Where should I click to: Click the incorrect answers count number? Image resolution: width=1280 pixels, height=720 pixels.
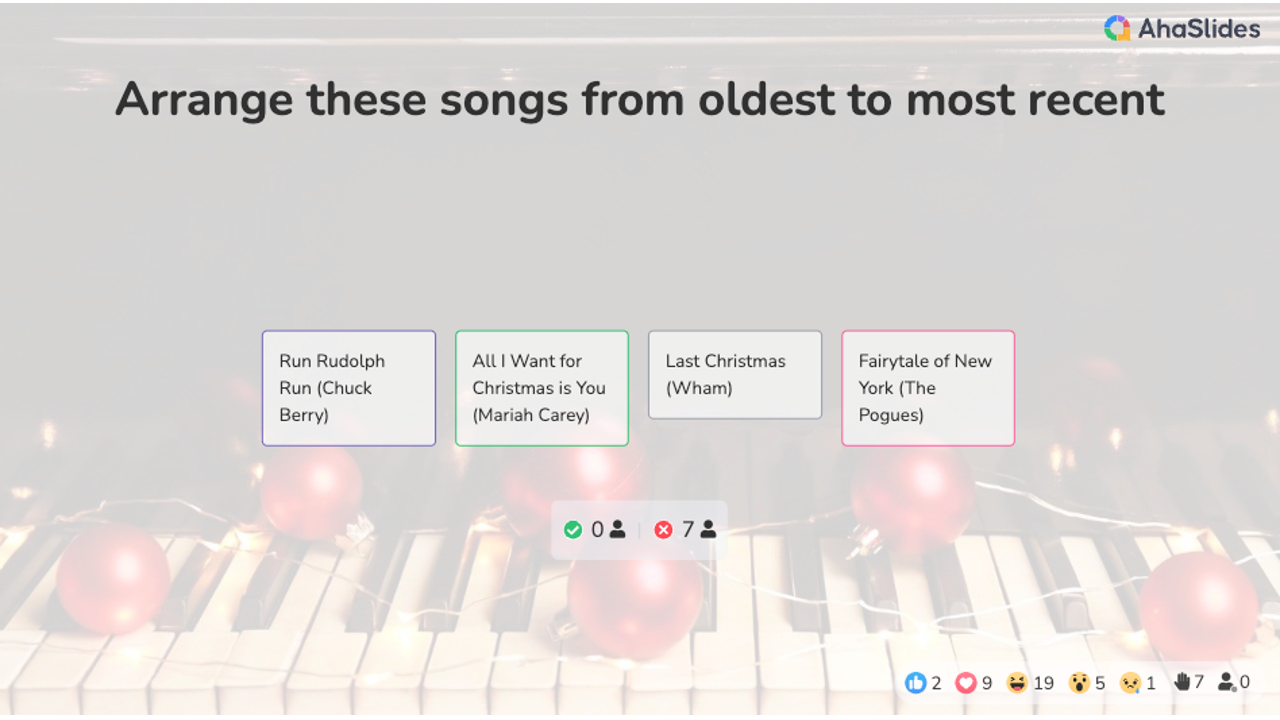coord(688,530)
